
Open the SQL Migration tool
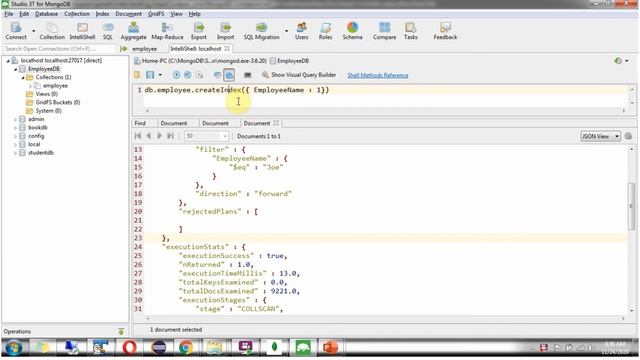click(x=262, y=31)
